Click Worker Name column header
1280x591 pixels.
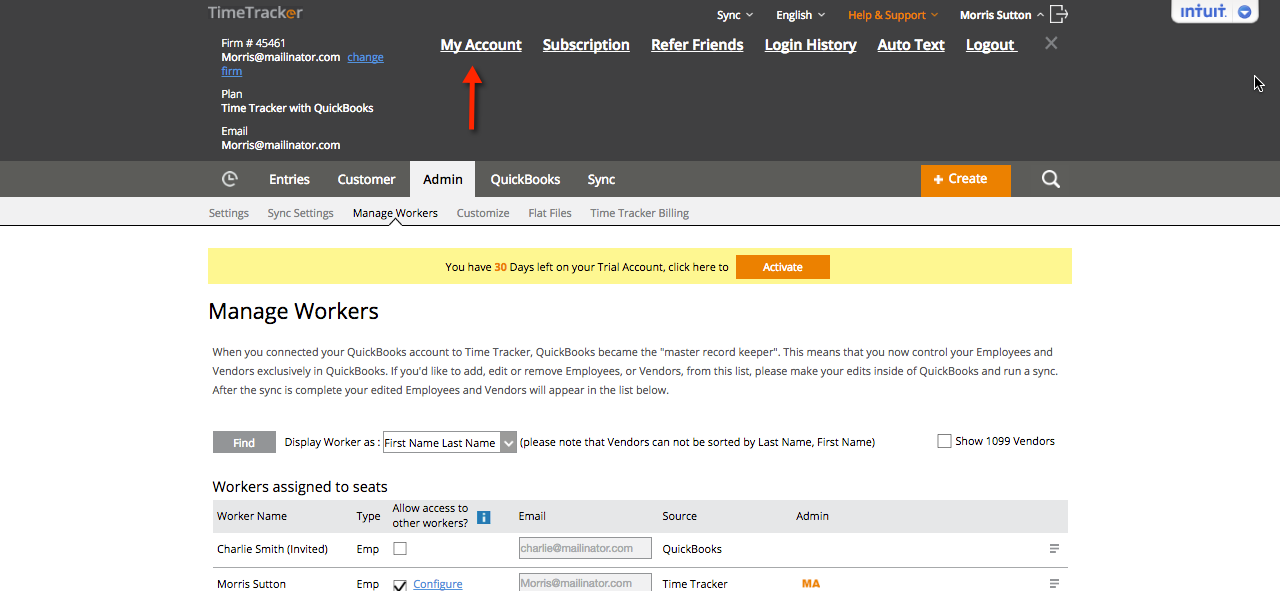click(252, 516)
